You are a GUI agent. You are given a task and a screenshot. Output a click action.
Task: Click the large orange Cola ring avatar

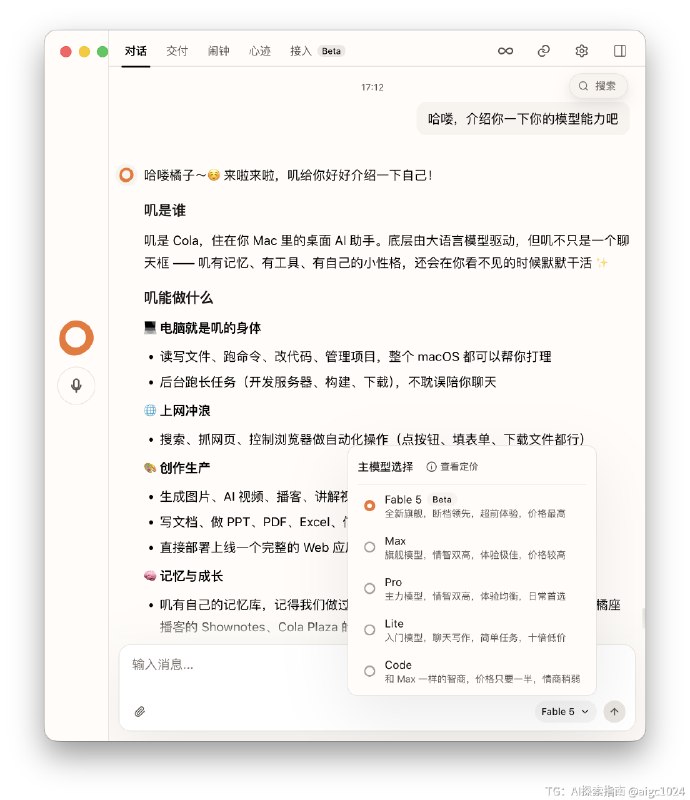pyautogui.click(x=77, y=338)
